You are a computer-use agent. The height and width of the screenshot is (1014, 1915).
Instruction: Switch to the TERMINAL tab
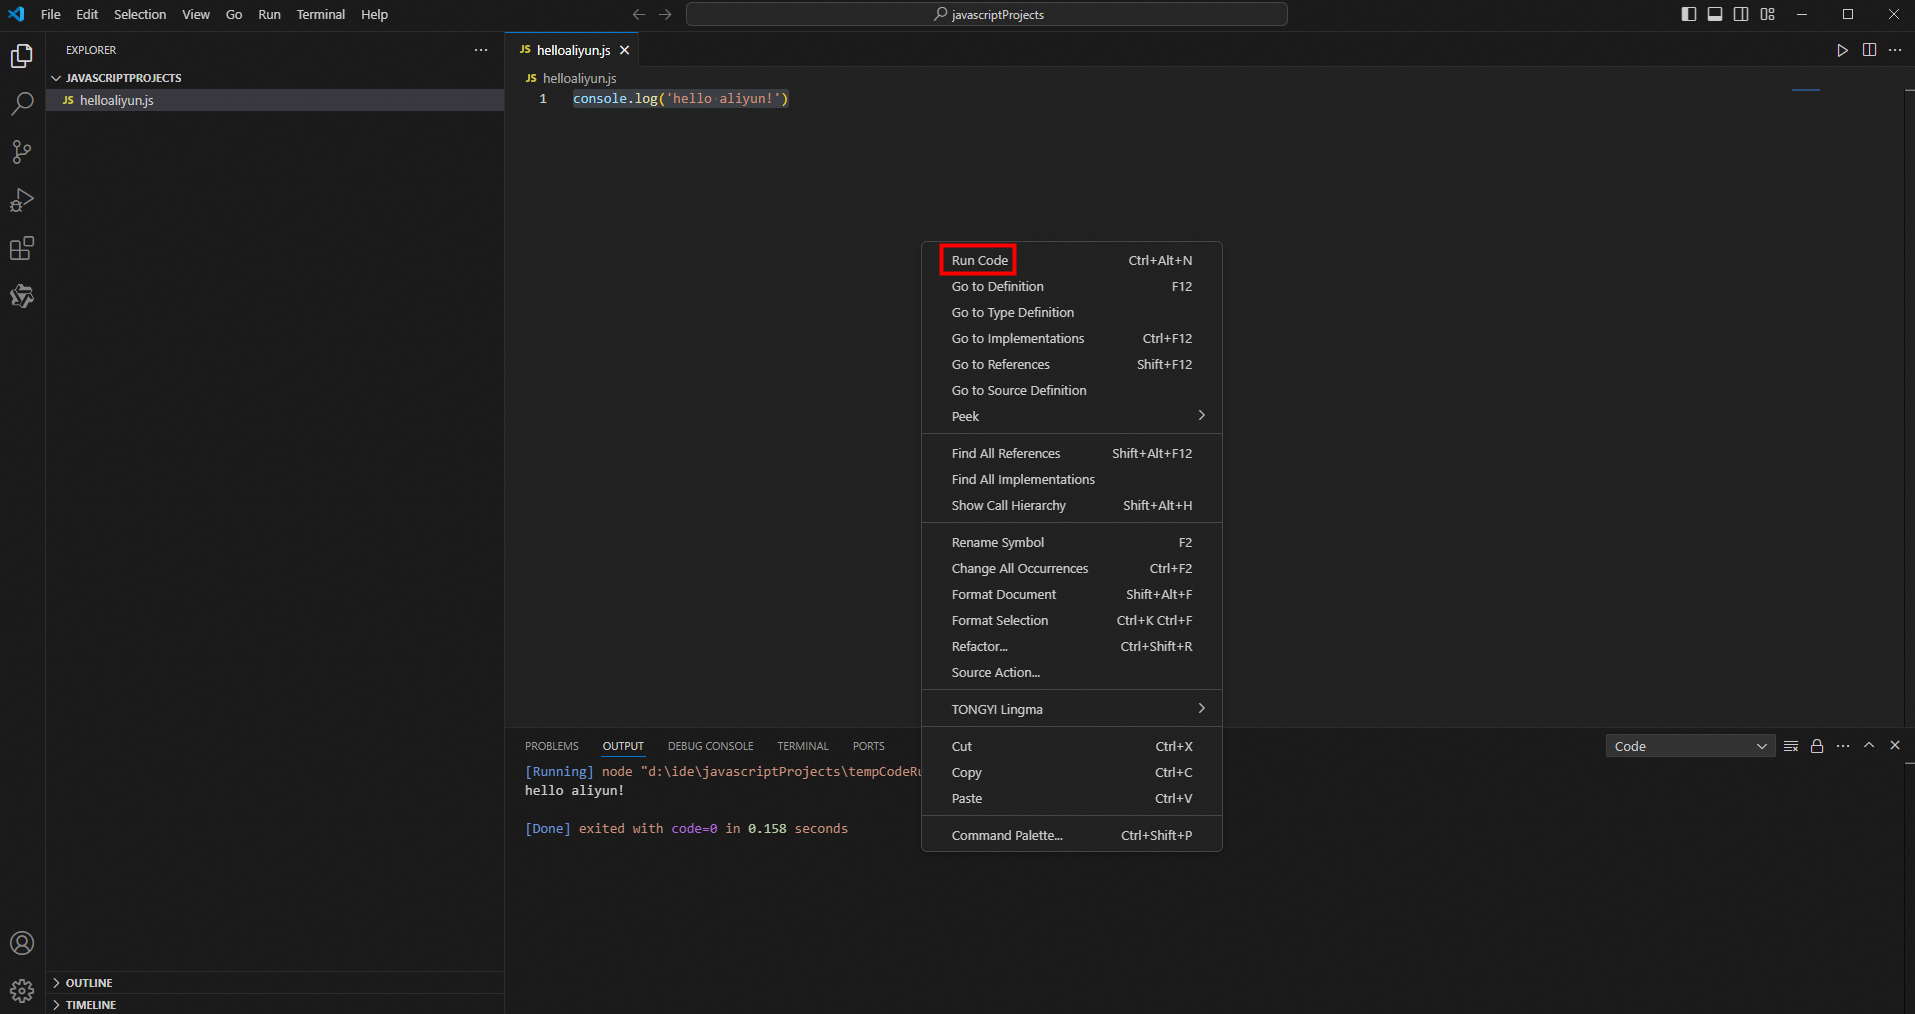(x=802, y=746)
